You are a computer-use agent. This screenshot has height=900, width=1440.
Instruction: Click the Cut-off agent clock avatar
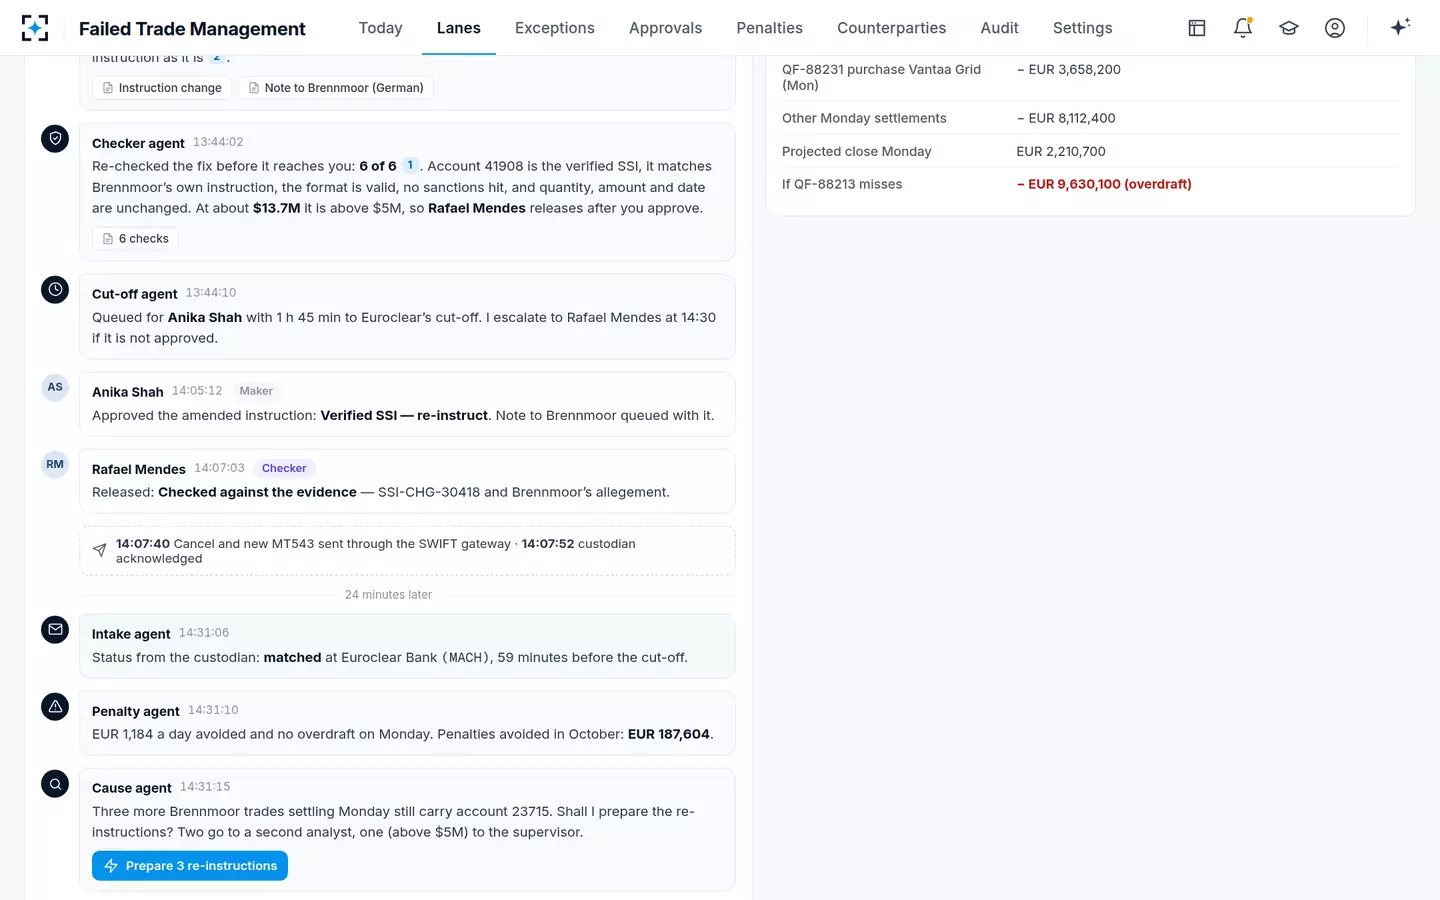click(x=55, y=290)
